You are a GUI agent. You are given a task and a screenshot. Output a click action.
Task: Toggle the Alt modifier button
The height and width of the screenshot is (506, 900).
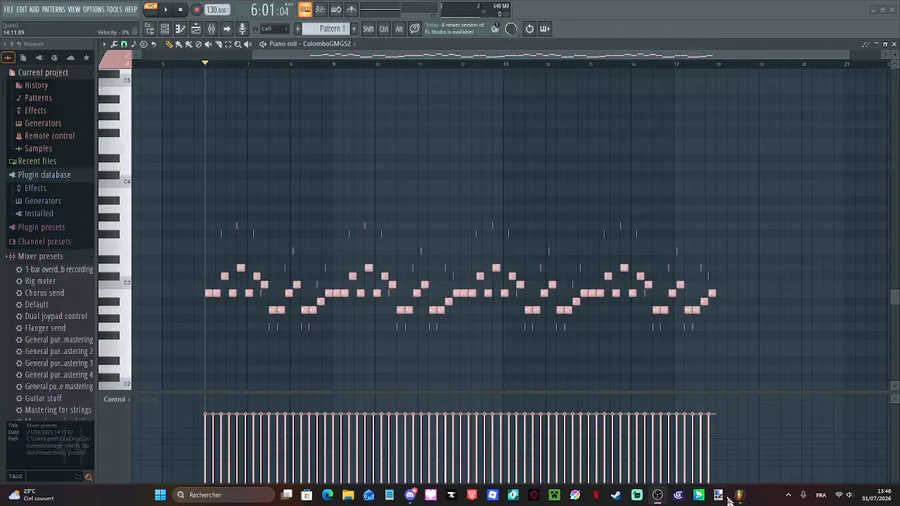click(x=399, y=29)
